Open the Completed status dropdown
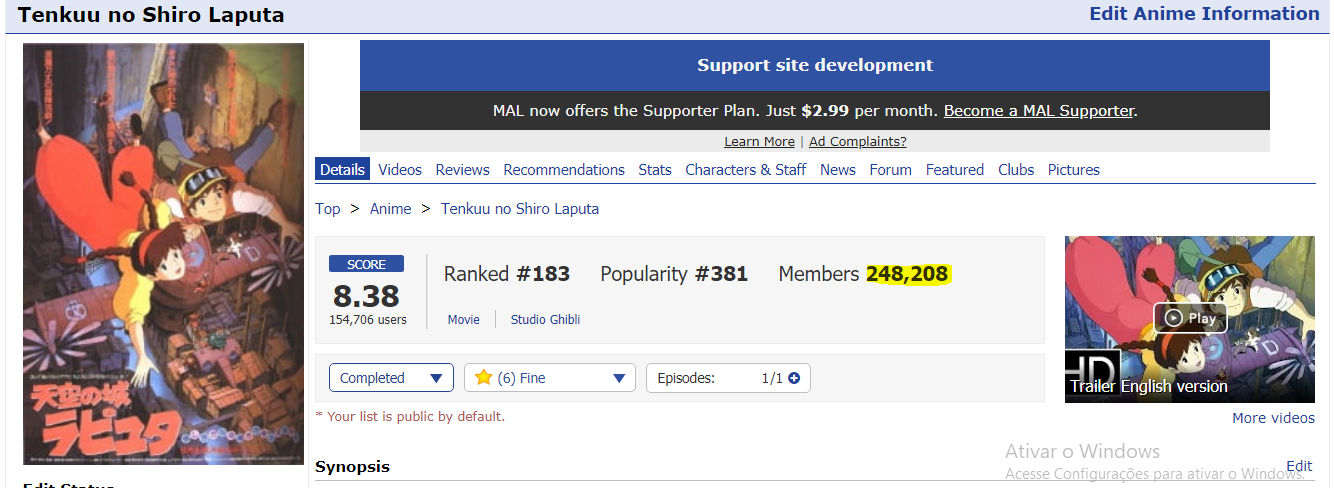 (x=391, y=378)
